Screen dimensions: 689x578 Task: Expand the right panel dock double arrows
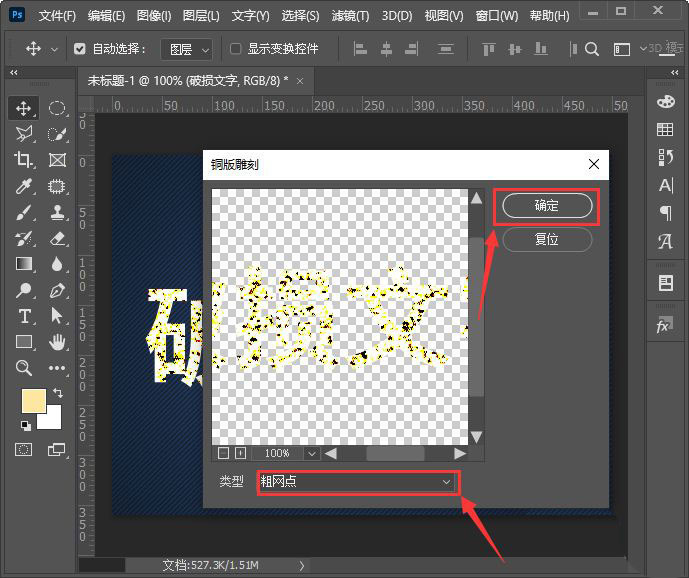675,72
